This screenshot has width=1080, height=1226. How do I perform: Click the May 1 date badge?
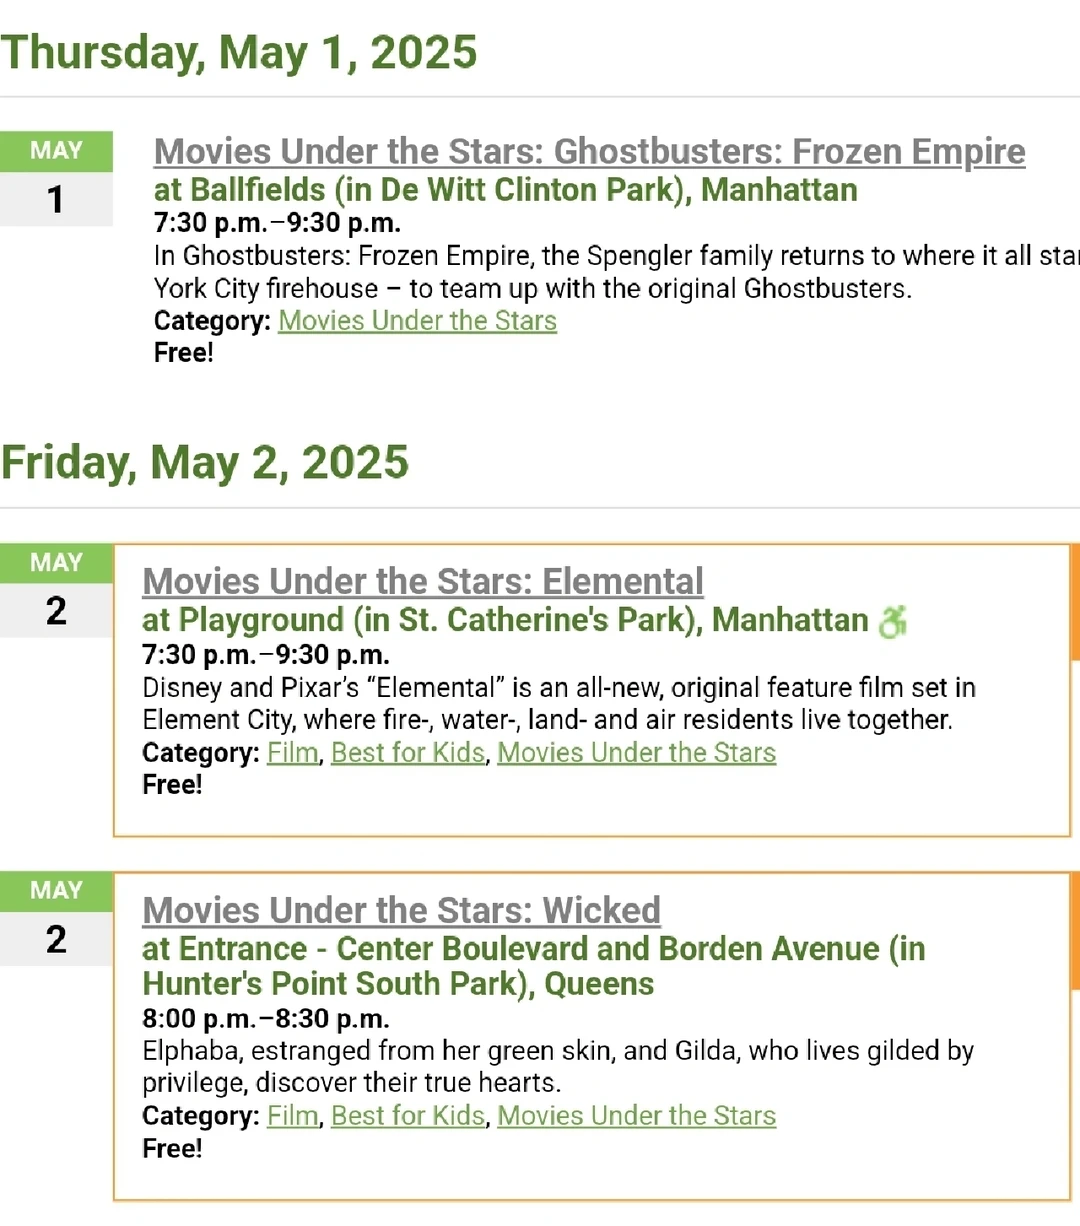click(x=56, y=178)
